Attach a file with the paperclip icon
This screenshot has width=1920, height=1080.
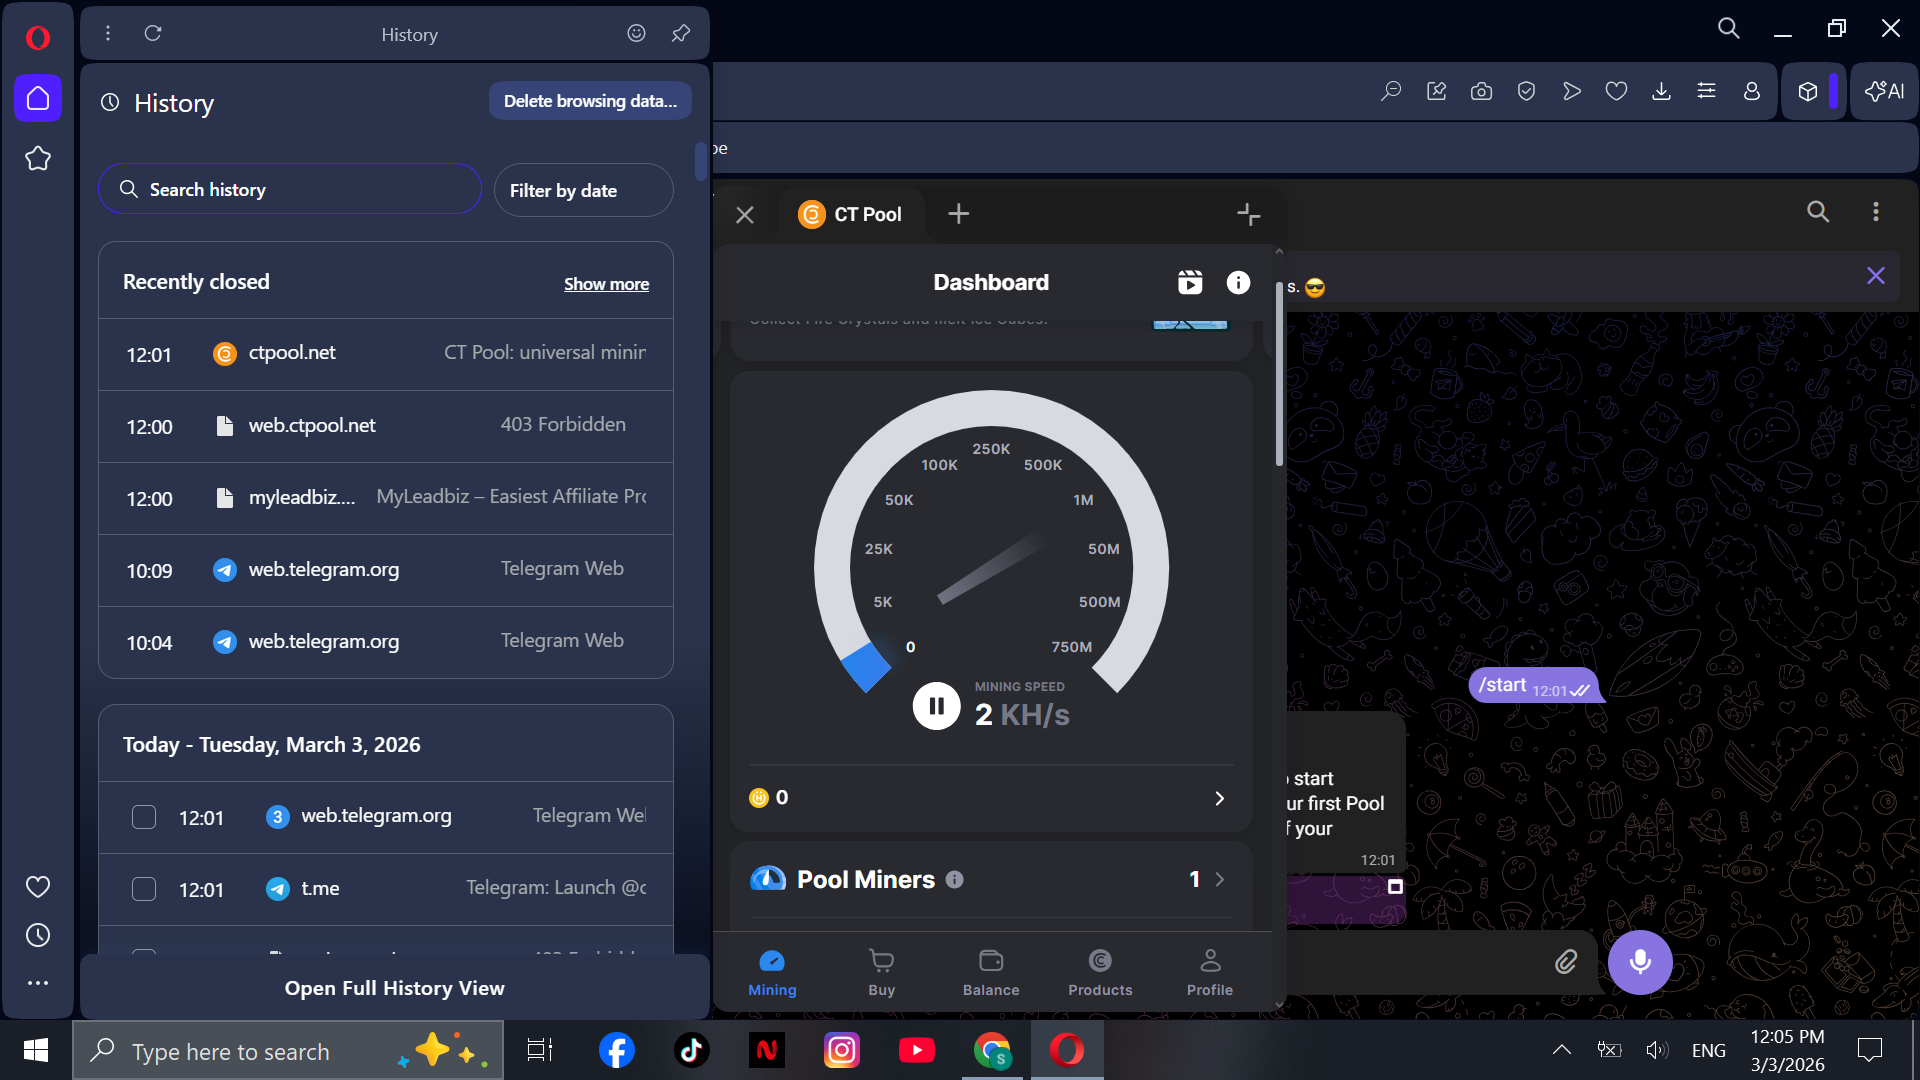[1566, 962]
